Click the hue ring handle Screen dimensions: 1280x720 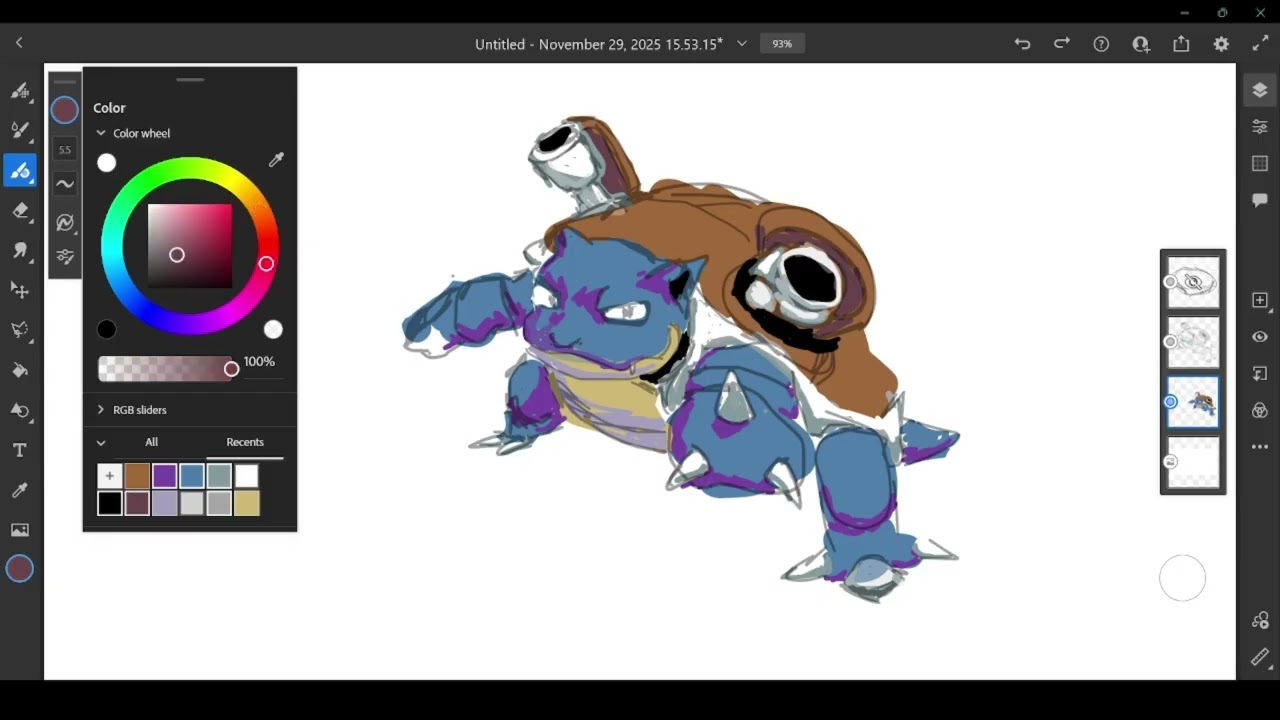coord(266,263)
